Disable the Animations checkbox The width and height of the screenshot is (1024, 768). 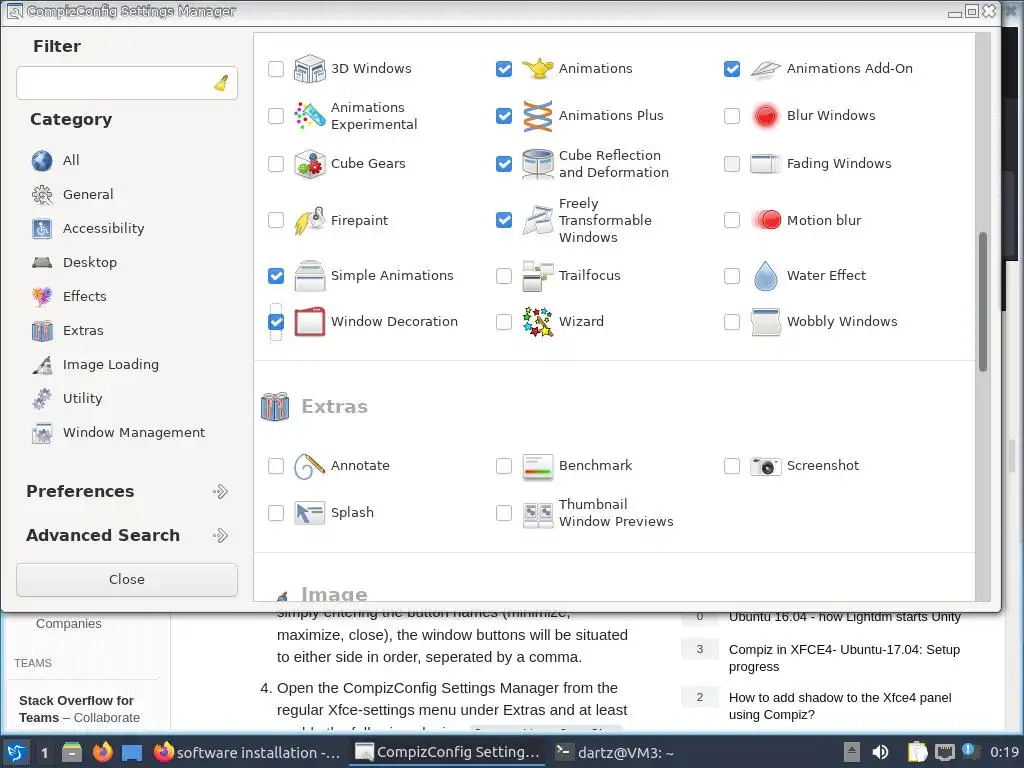point(504,69)
